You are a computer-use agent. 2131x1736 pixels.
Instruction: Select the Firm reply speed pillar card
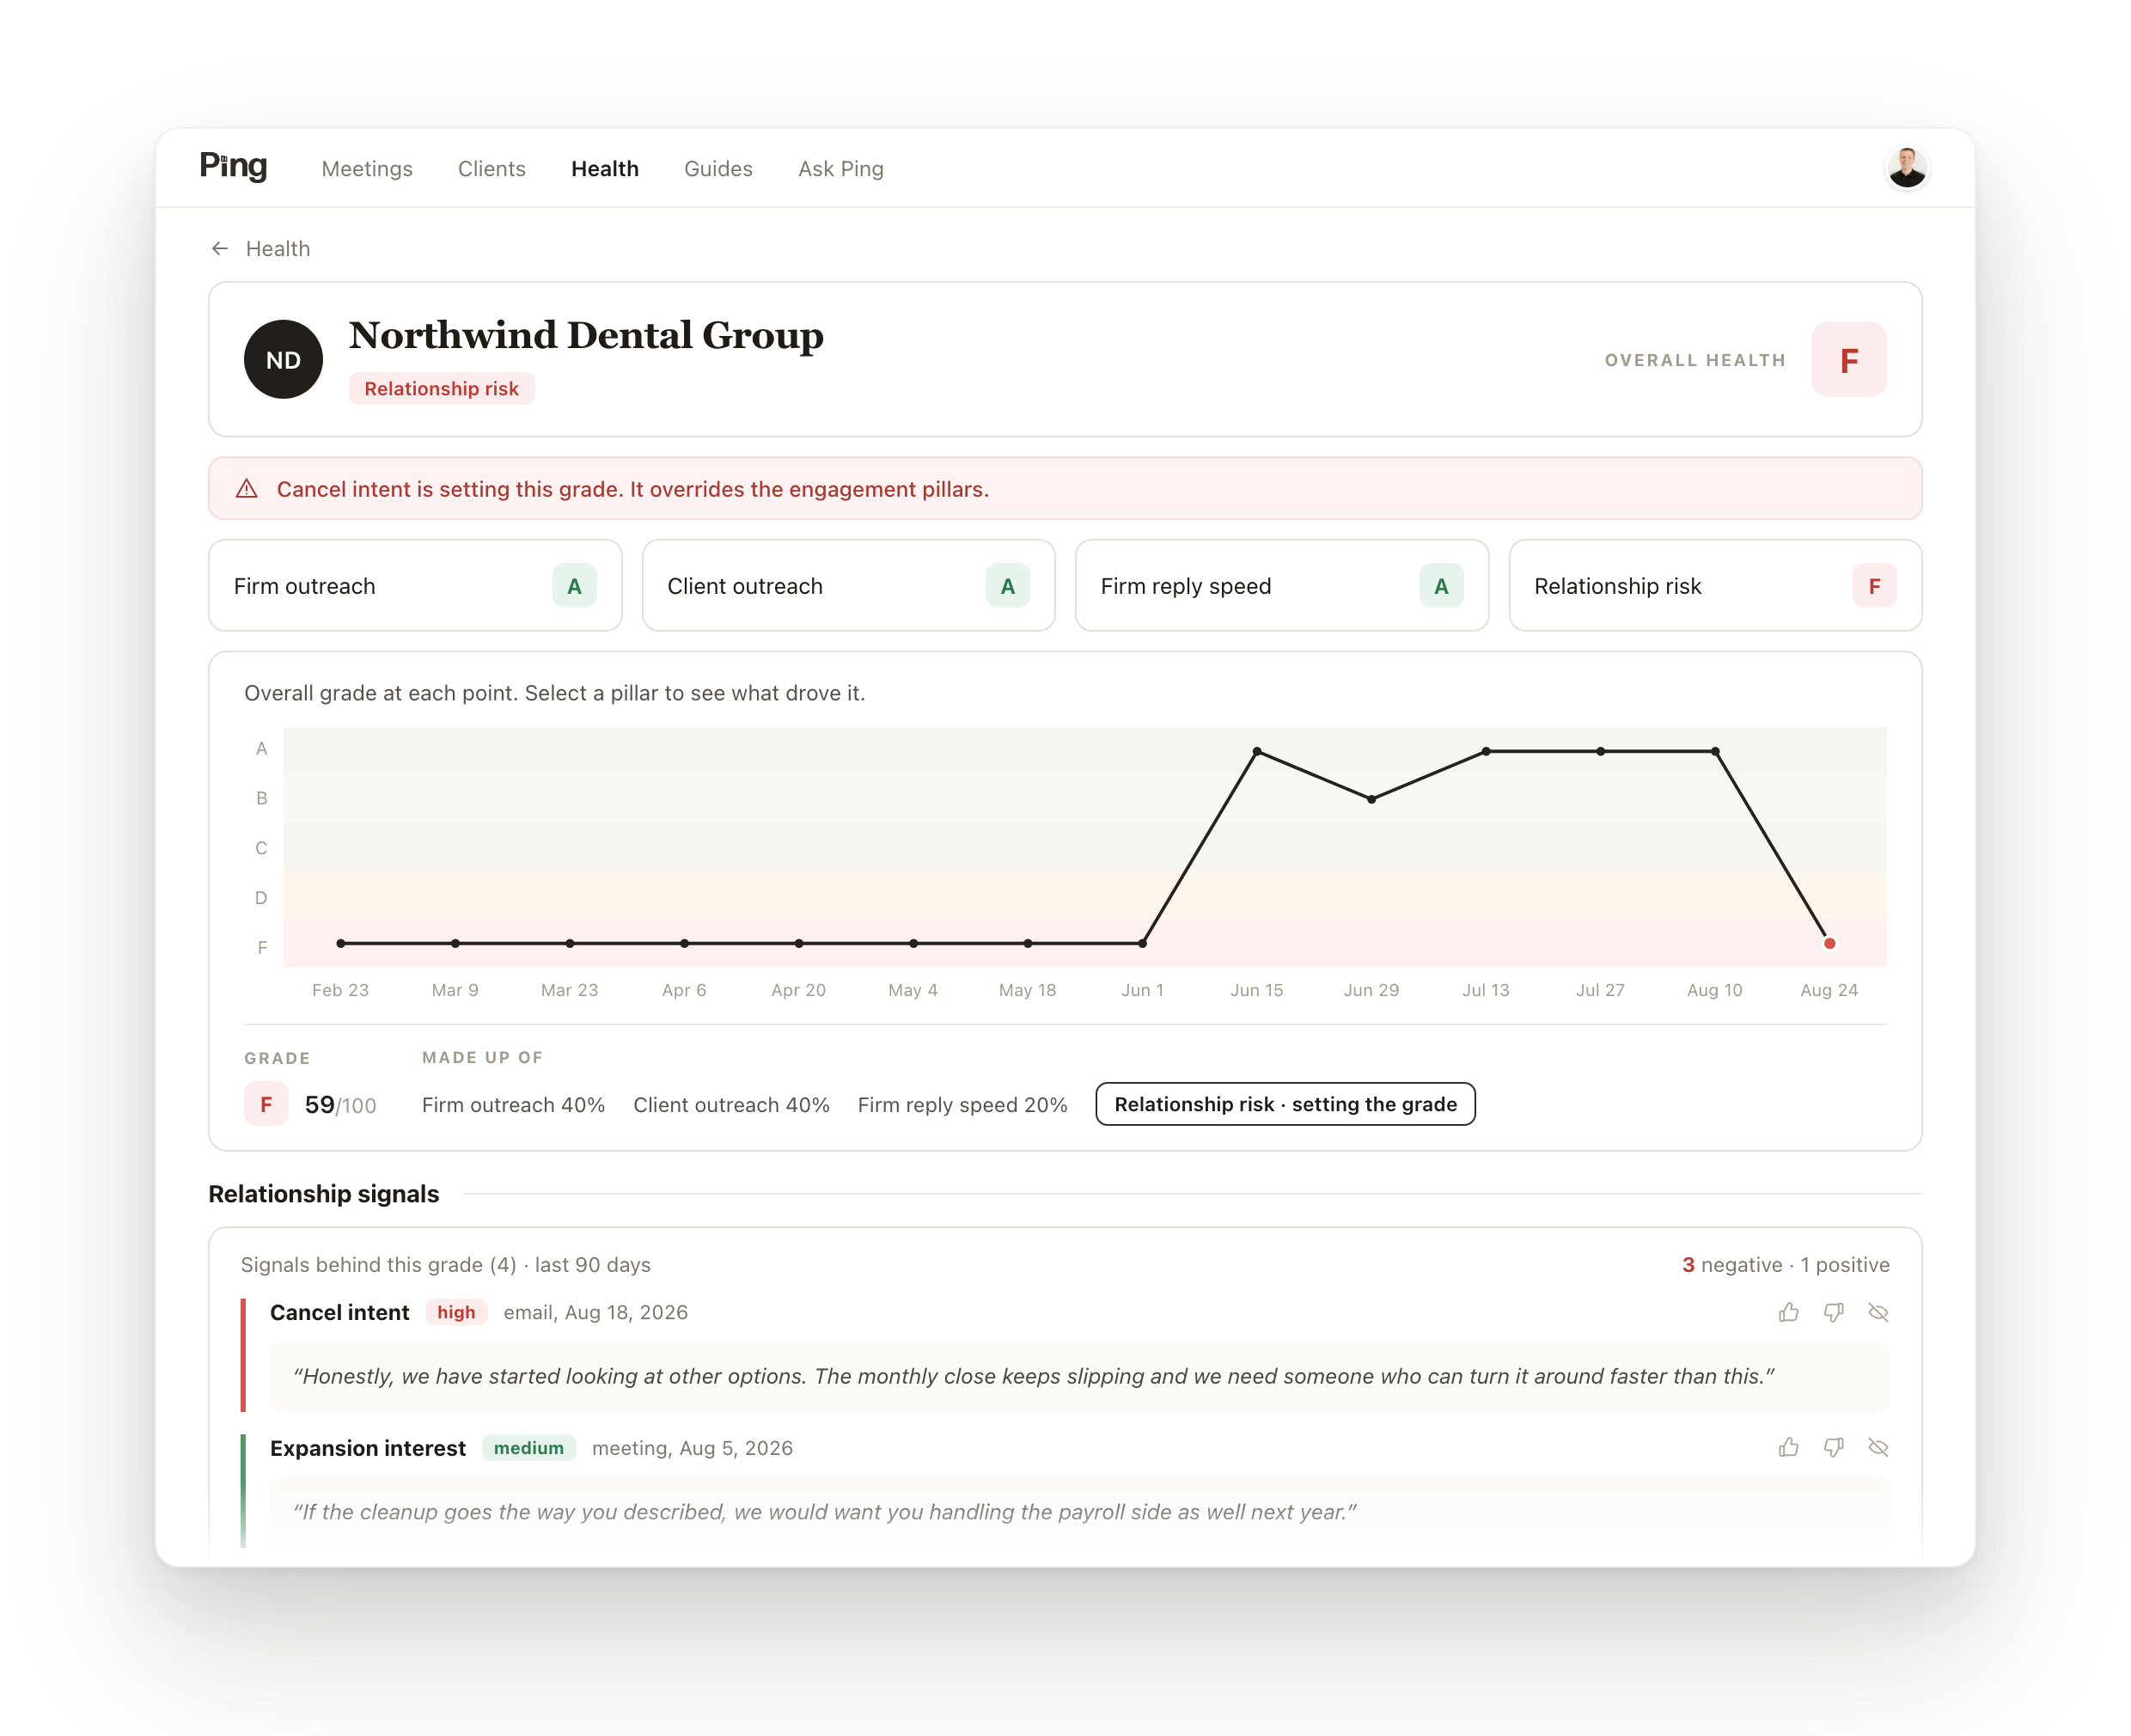[1282, 586]
